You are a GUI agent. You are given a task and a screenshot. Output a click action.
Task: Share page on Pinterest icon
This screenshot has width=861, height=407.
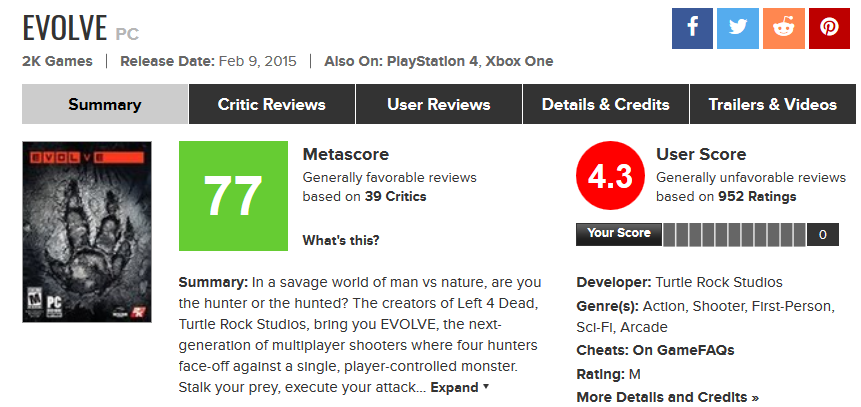(829, 29)
